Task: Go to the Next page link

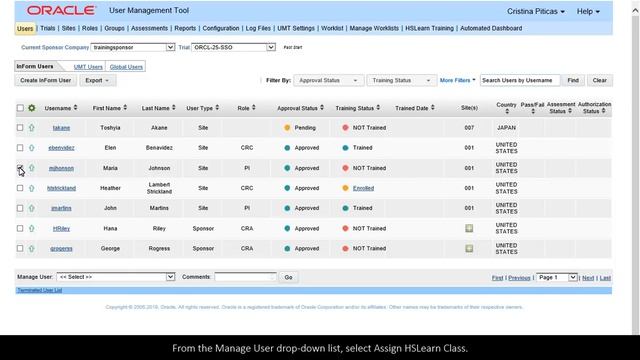Action: [x=588, y=278]
